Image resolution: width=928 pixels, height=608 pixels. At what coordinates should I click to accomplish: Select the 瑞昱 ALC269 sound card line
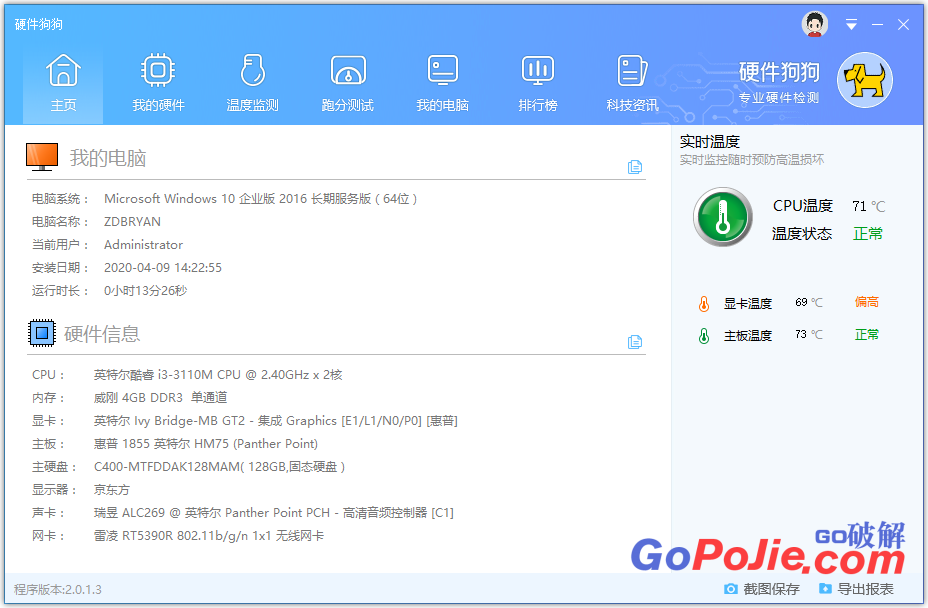point(273,513)
